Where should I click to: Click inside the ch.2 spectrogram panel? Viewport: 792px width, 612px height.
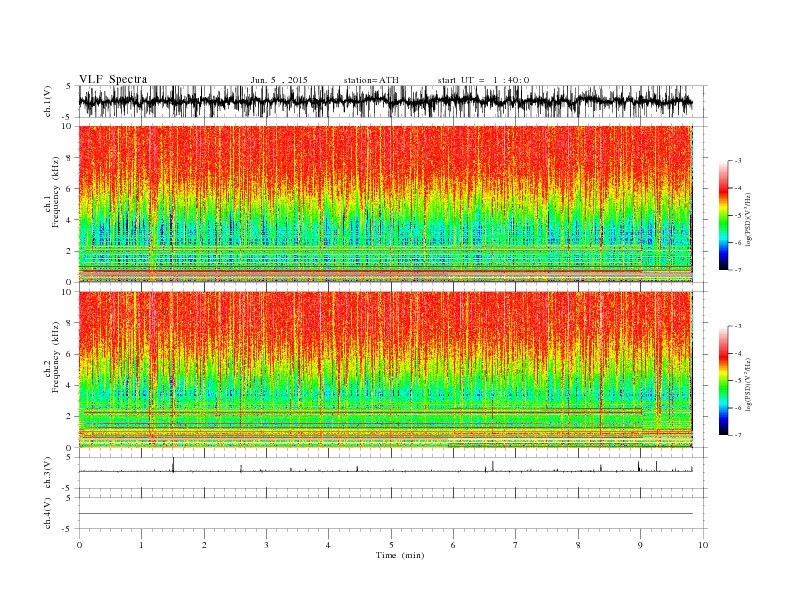tap(385, 370)
